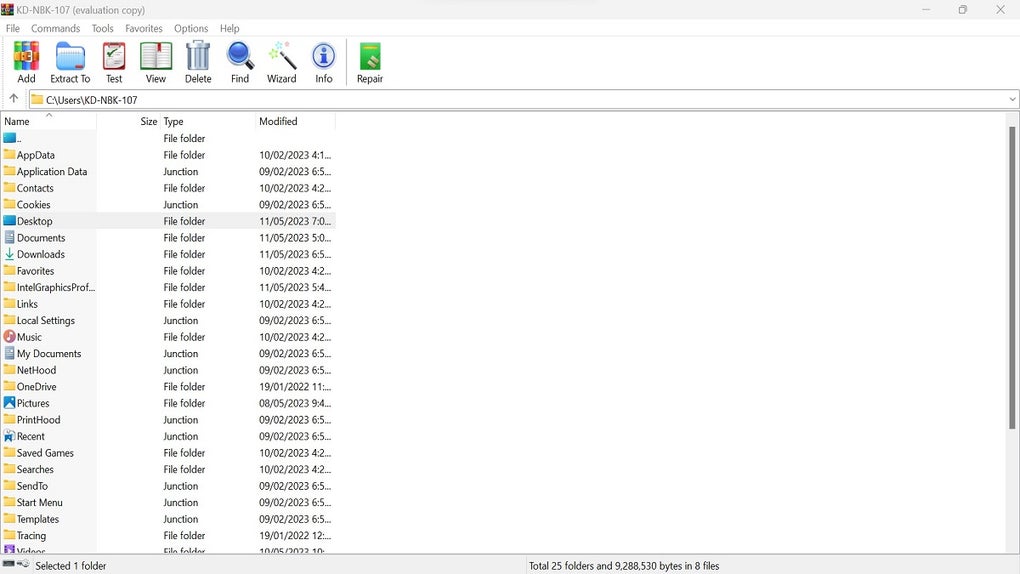Open the Commands menu
The image size is (1020, 574).
click(x=55, y=29)
